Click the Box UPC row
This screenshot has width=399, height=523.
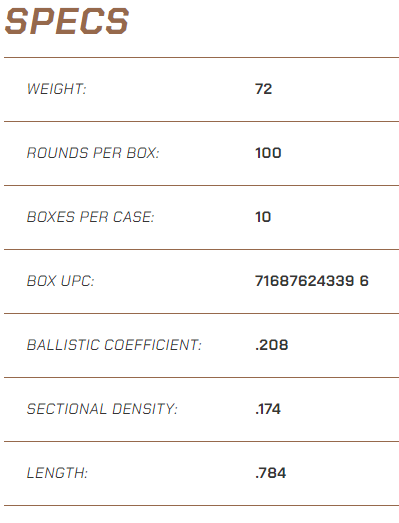pyautogui.click(x=202, y=282)
